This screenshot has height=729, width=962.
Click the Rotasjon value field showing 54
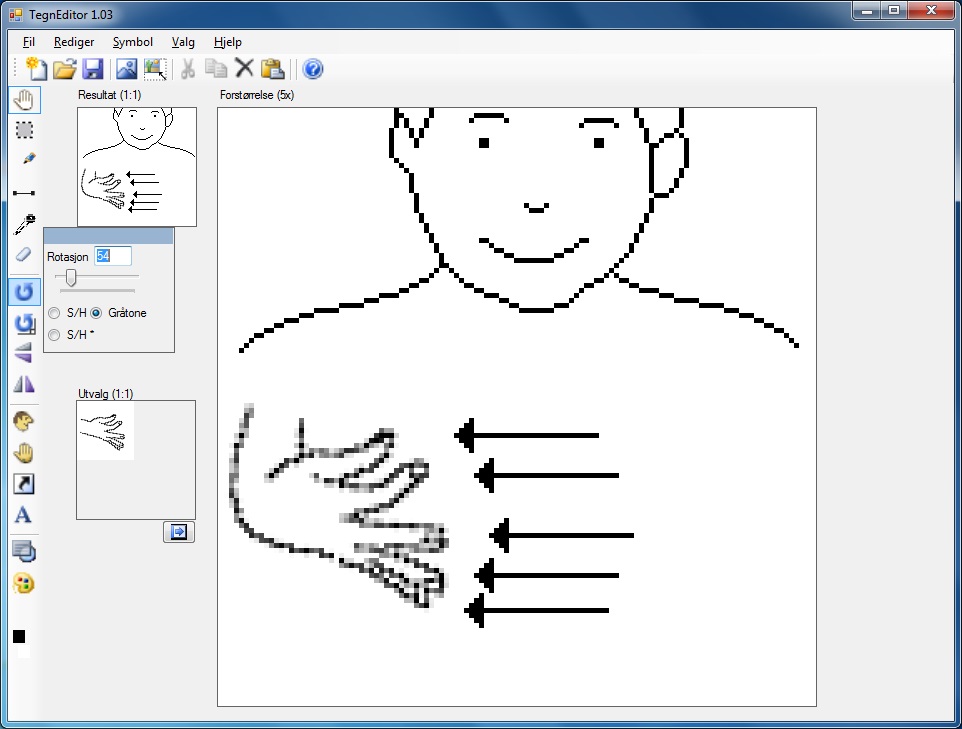pyautogui.click(x=113, y=256)
